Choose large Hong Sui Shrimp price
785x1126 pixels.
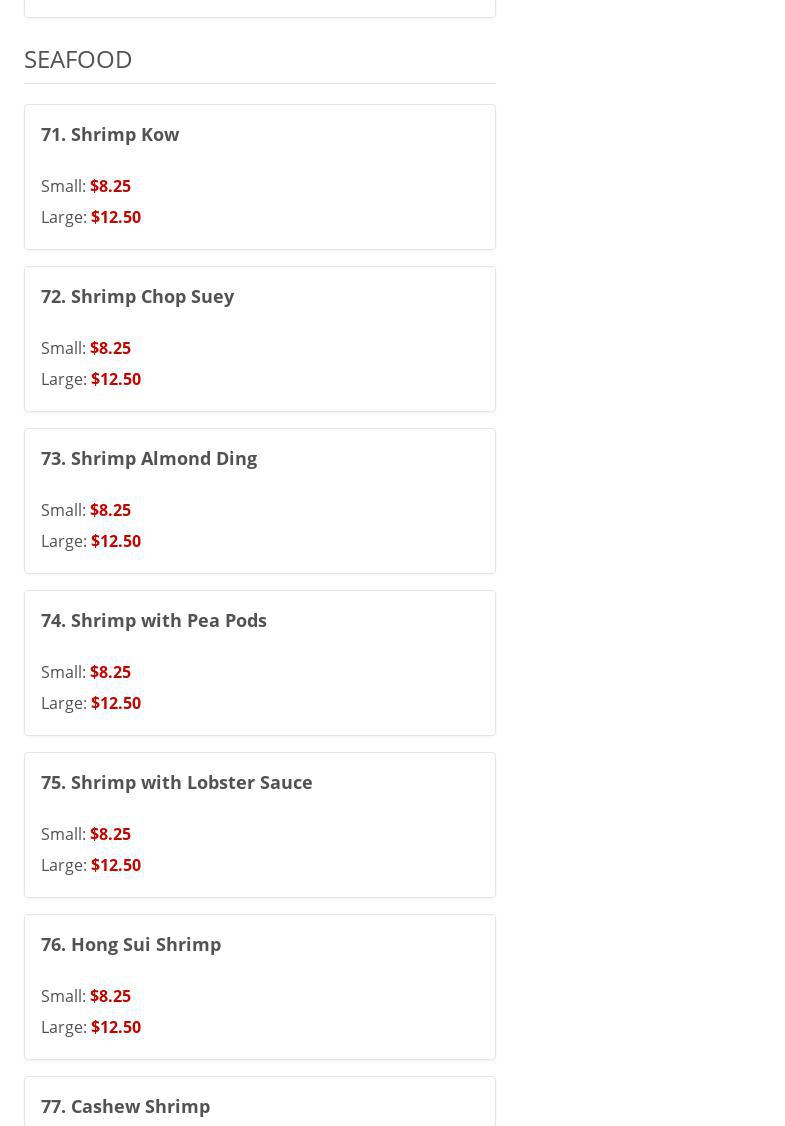click(116, 1027)
